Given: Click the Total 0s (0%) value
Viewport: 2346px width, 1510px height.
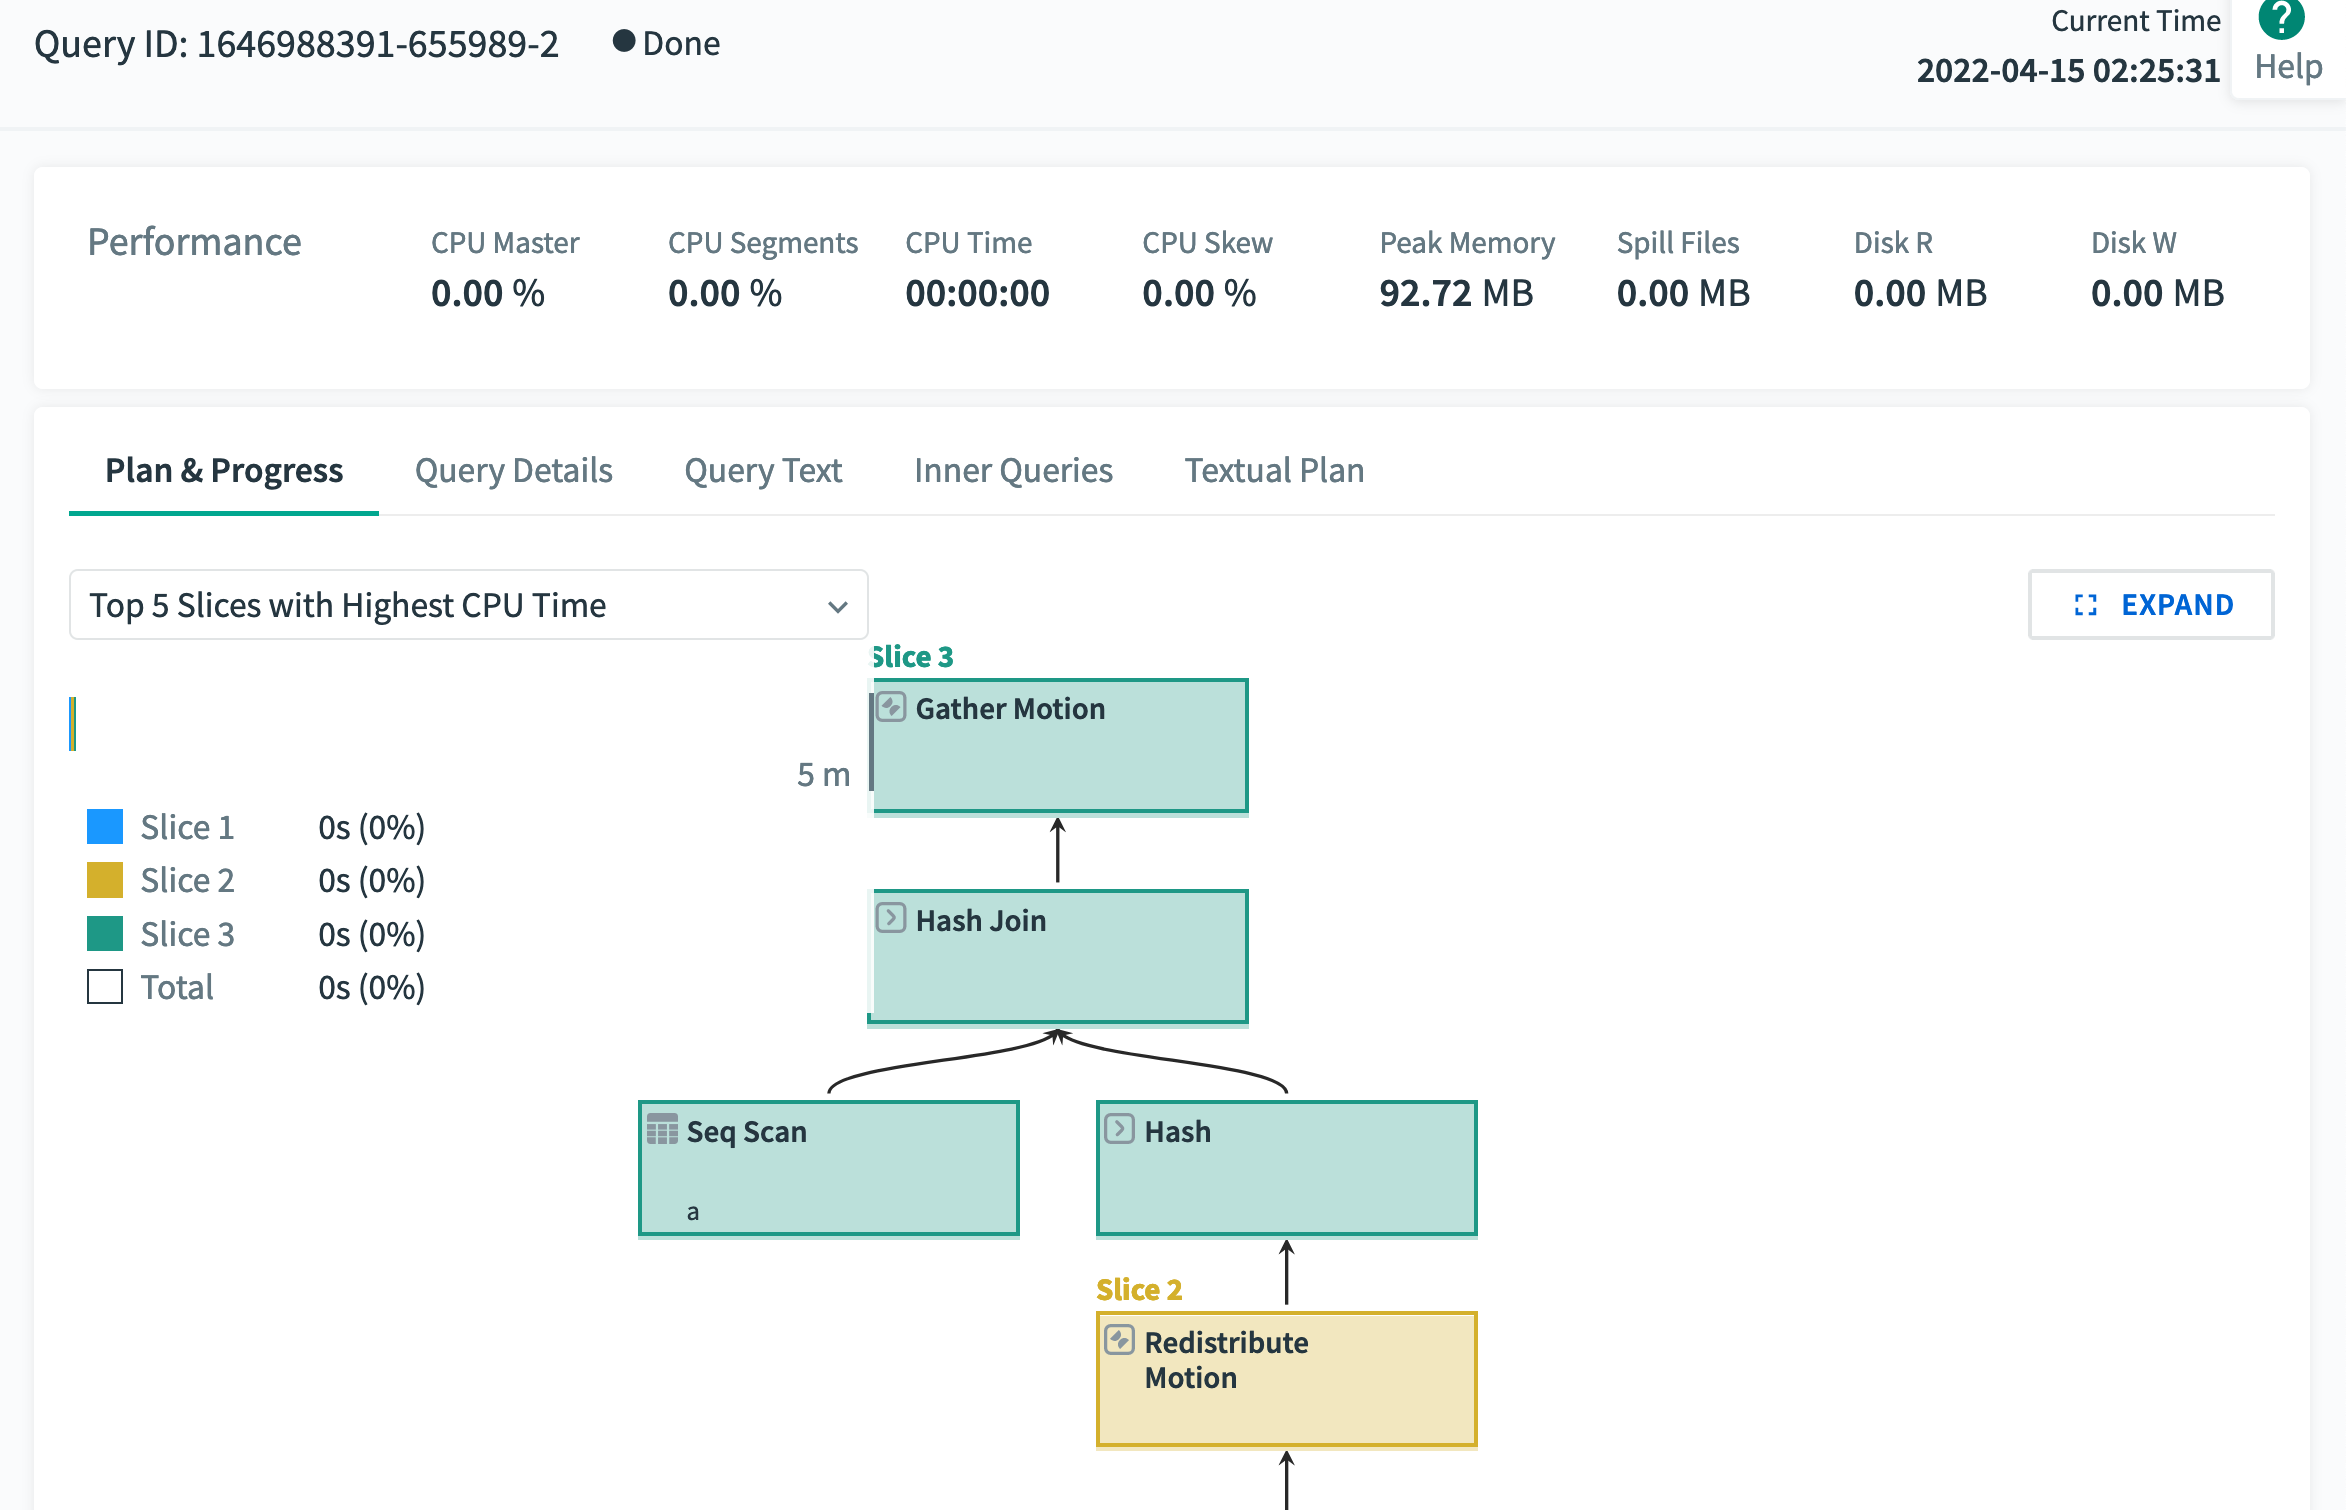Looking at the screenshot, I should tap(371, 987).
